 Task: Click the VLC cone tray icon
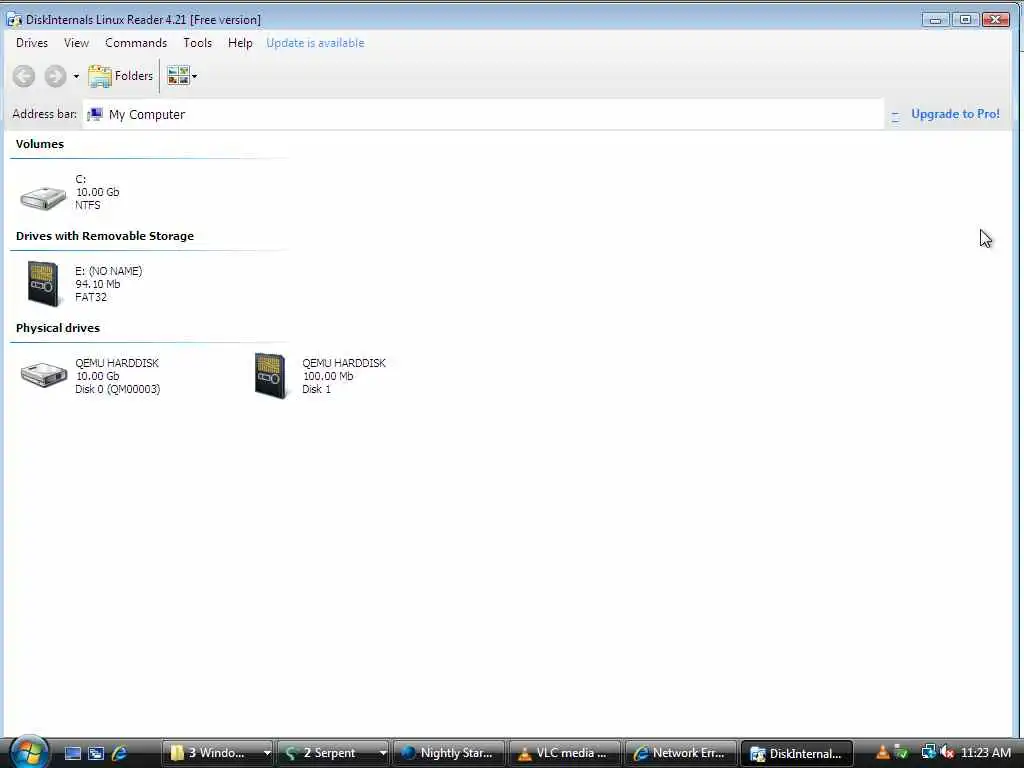click(882, 752)
